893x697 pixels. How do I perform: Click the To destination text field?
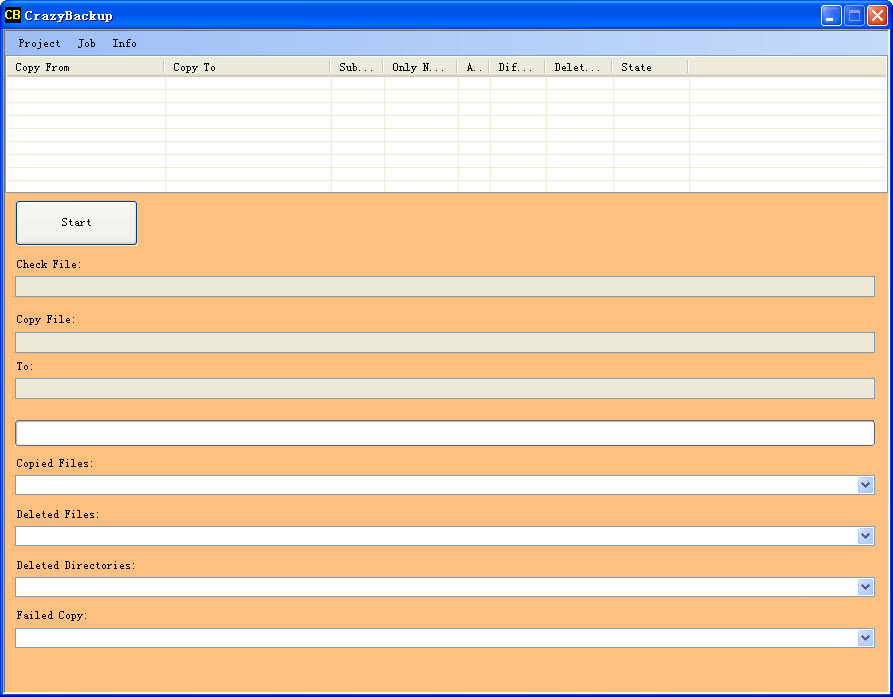[445, 389]
